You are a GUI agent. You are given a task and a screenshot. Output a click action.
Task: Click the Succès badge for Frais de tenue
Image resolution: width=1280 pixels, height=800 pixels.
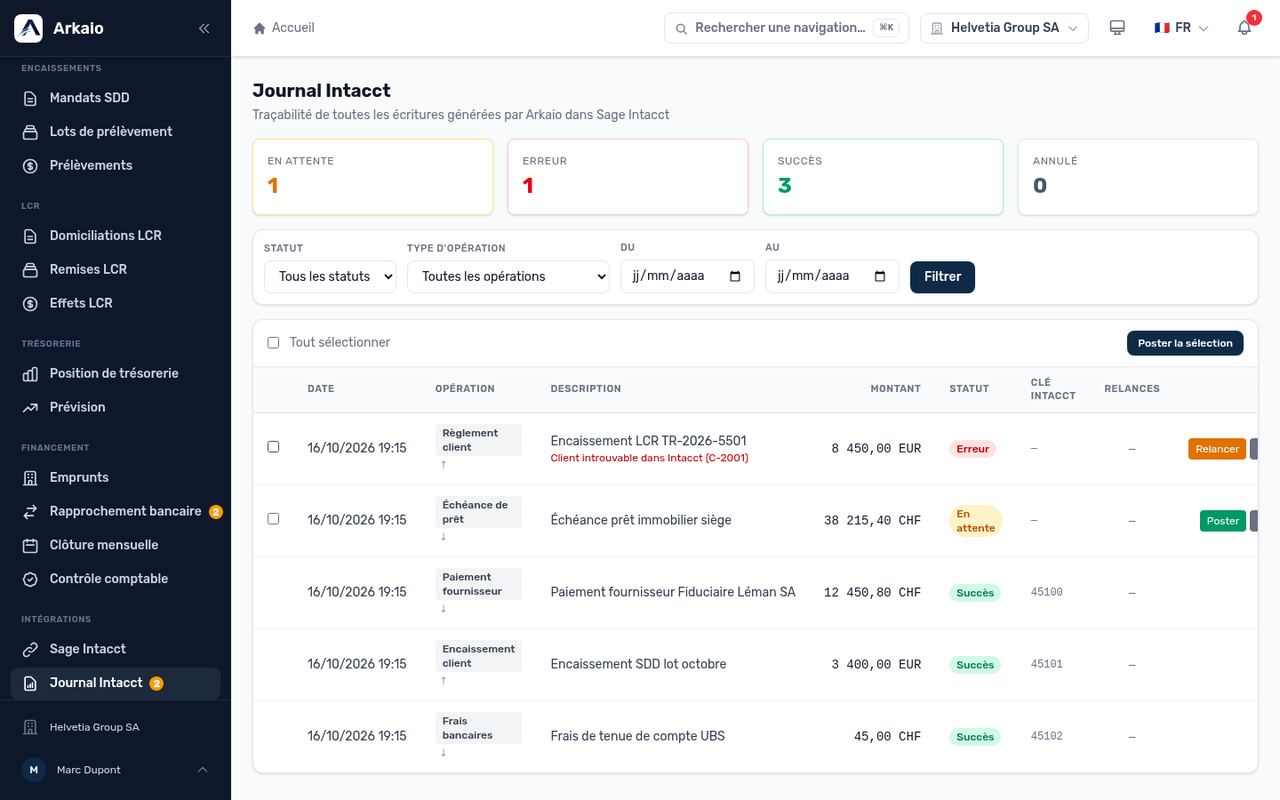pos(975,737)
